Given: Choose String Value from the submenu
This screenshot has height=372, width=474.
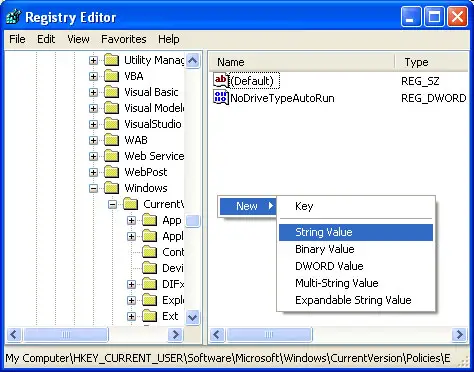Looking at the screenshot, I should [356, 232].
